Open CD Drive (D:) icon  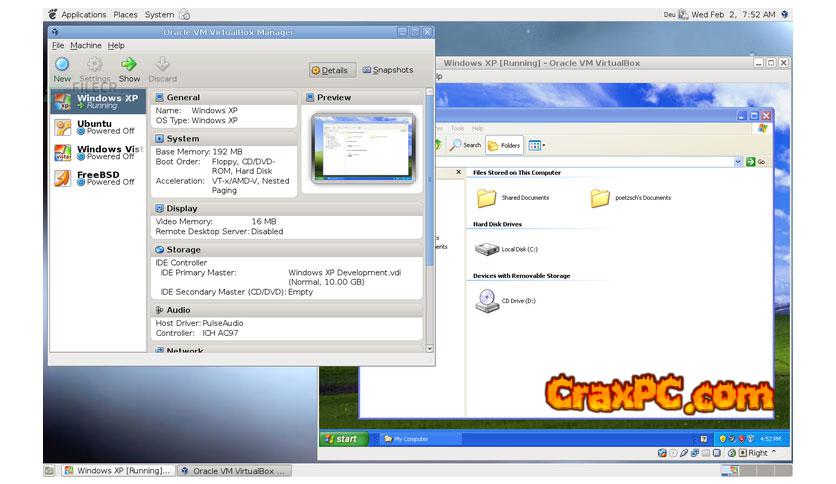485,299
